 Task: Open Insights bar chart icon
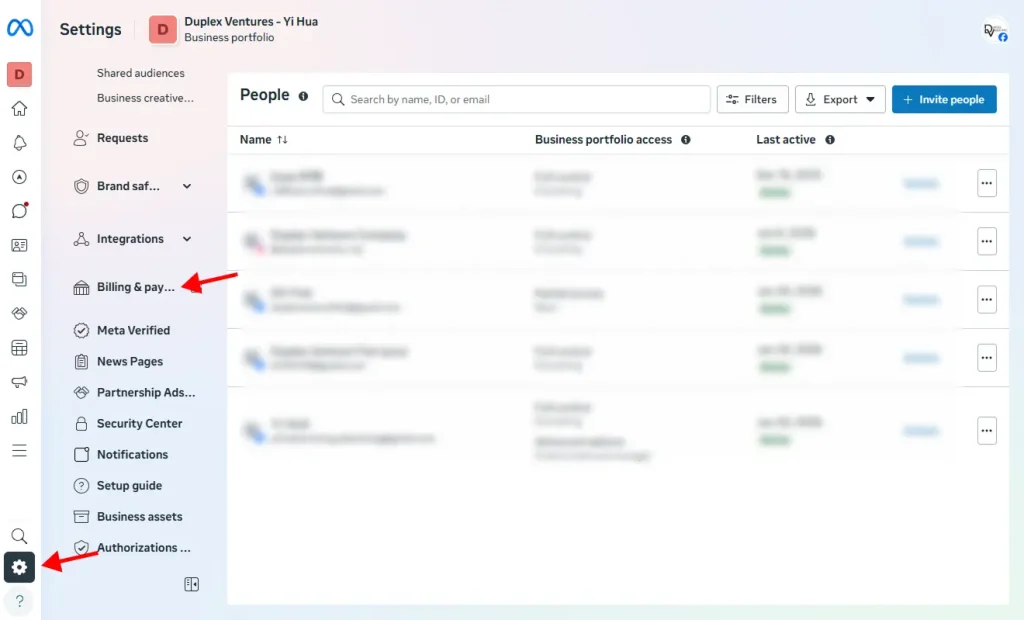(x=19, y=416)
